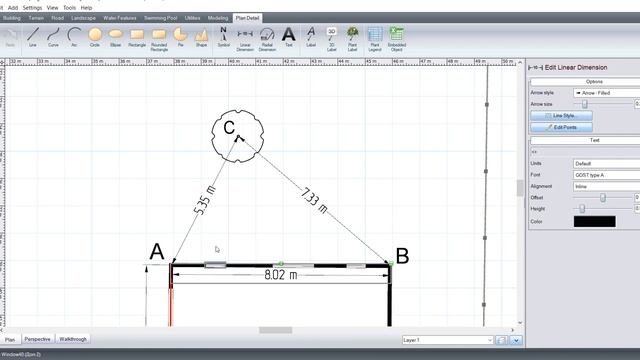Image resolution: width=640 pixels, height=360 pixels.
Task: Open the Font dropdown GOST type A
Action: [x=607, y=175]
